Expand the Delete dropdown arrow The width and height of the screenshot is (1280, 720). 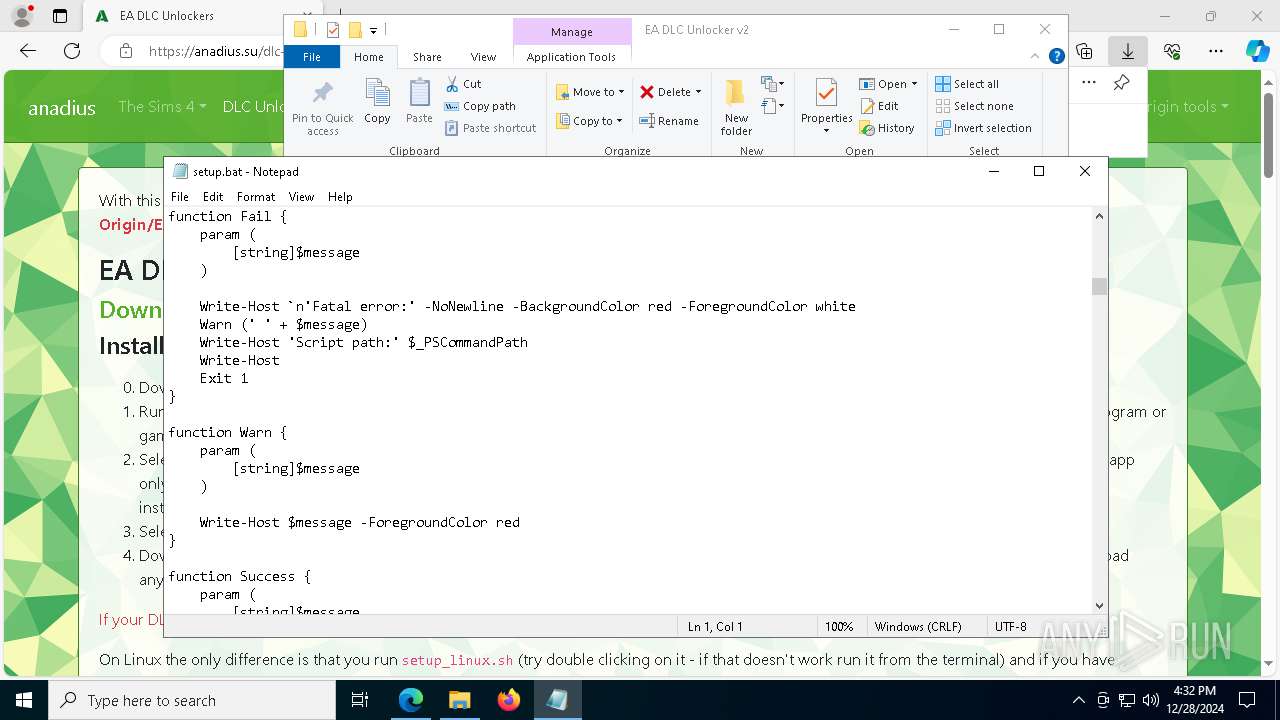pos(698,92)
